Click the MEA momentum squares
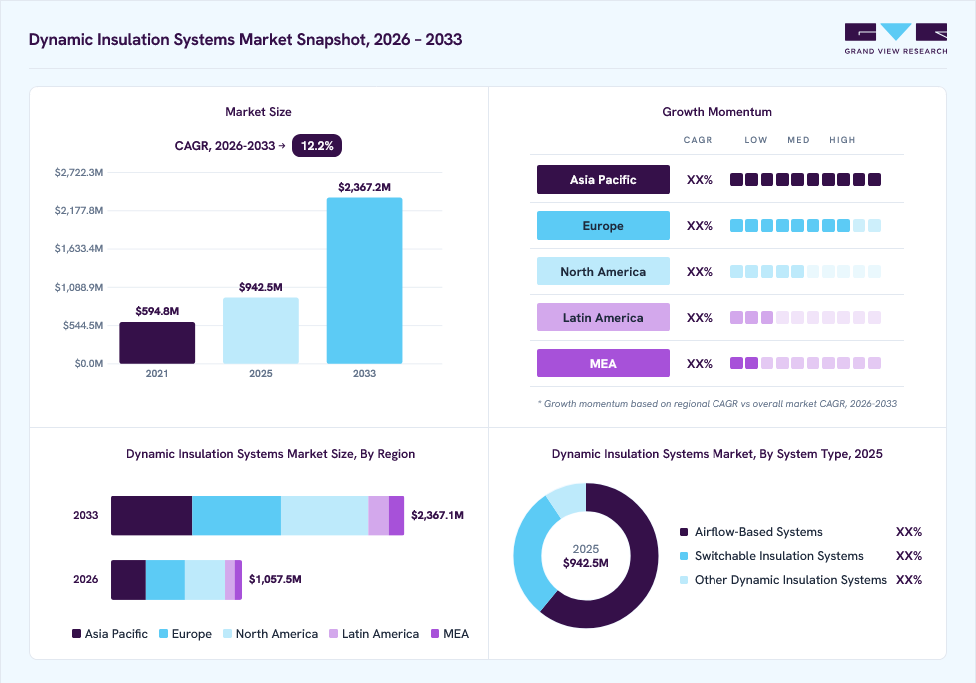Screen dimensions: 976x683 pyautogui.click(x=805, y=363)
